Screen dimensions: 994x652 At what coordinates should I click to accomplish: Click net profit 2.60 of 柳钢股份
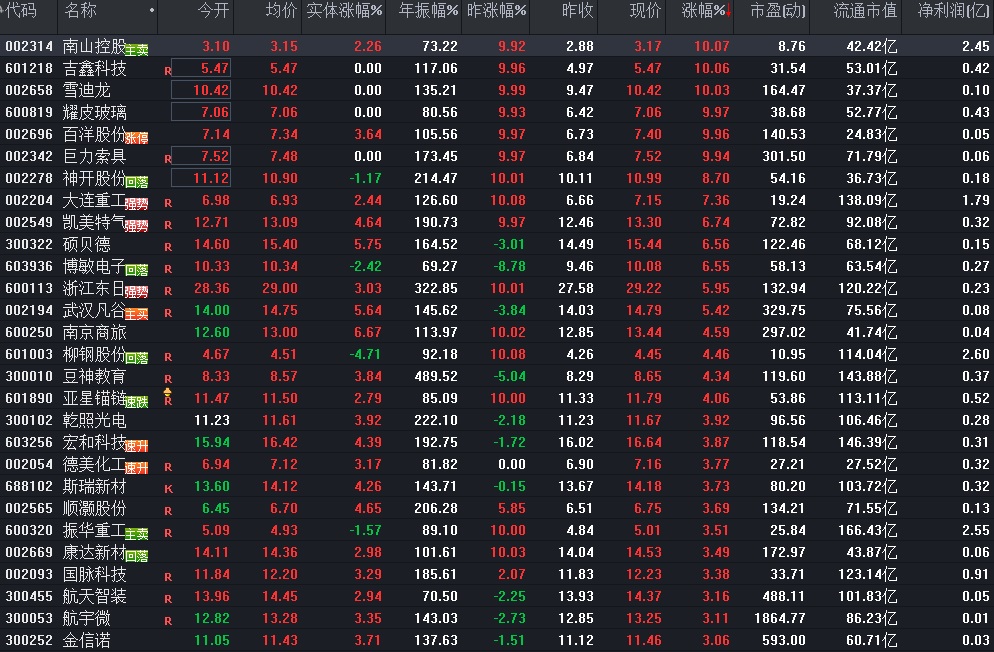976,354
